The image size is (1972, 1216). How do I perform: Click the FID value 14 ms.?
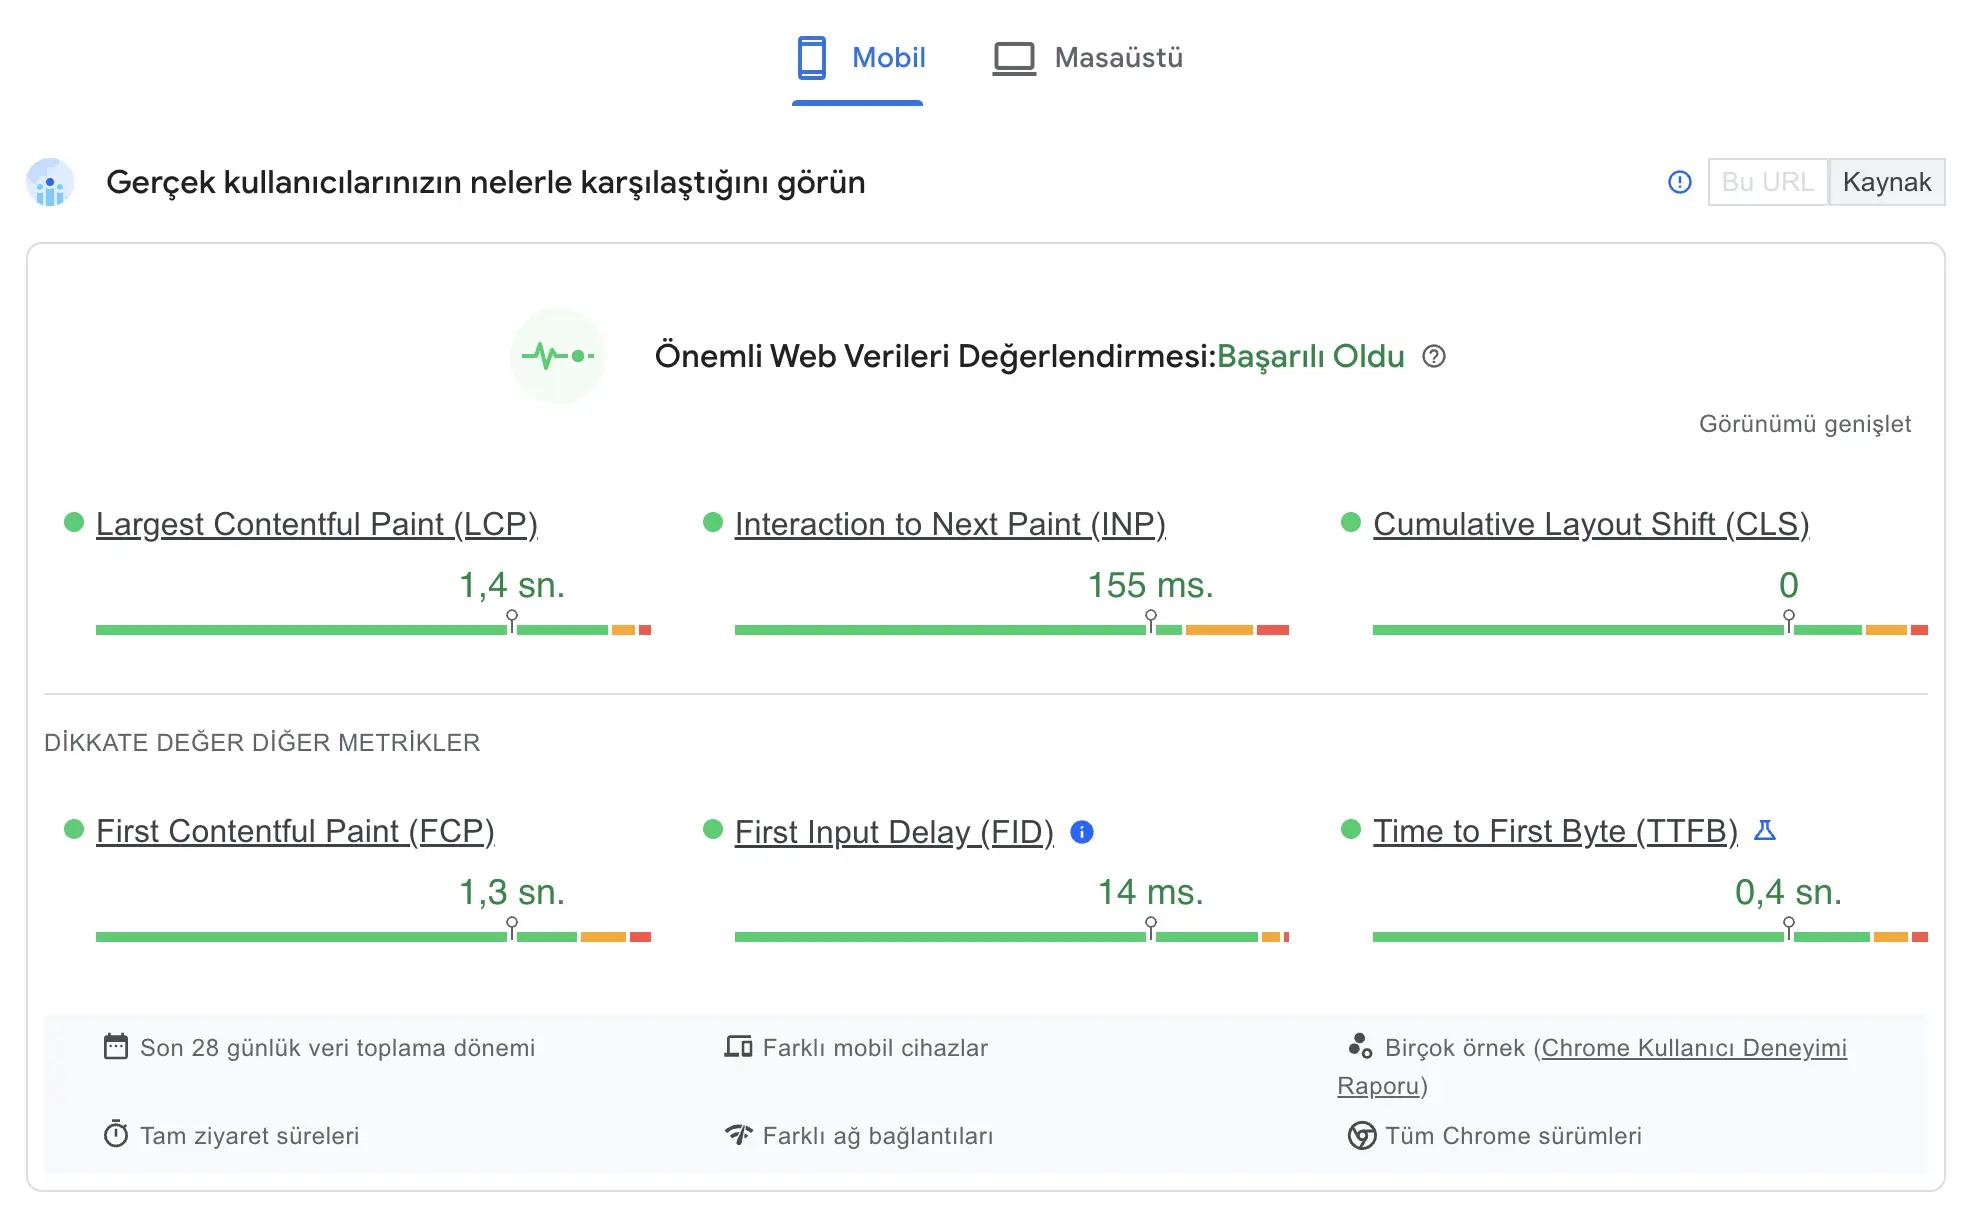1151,892
